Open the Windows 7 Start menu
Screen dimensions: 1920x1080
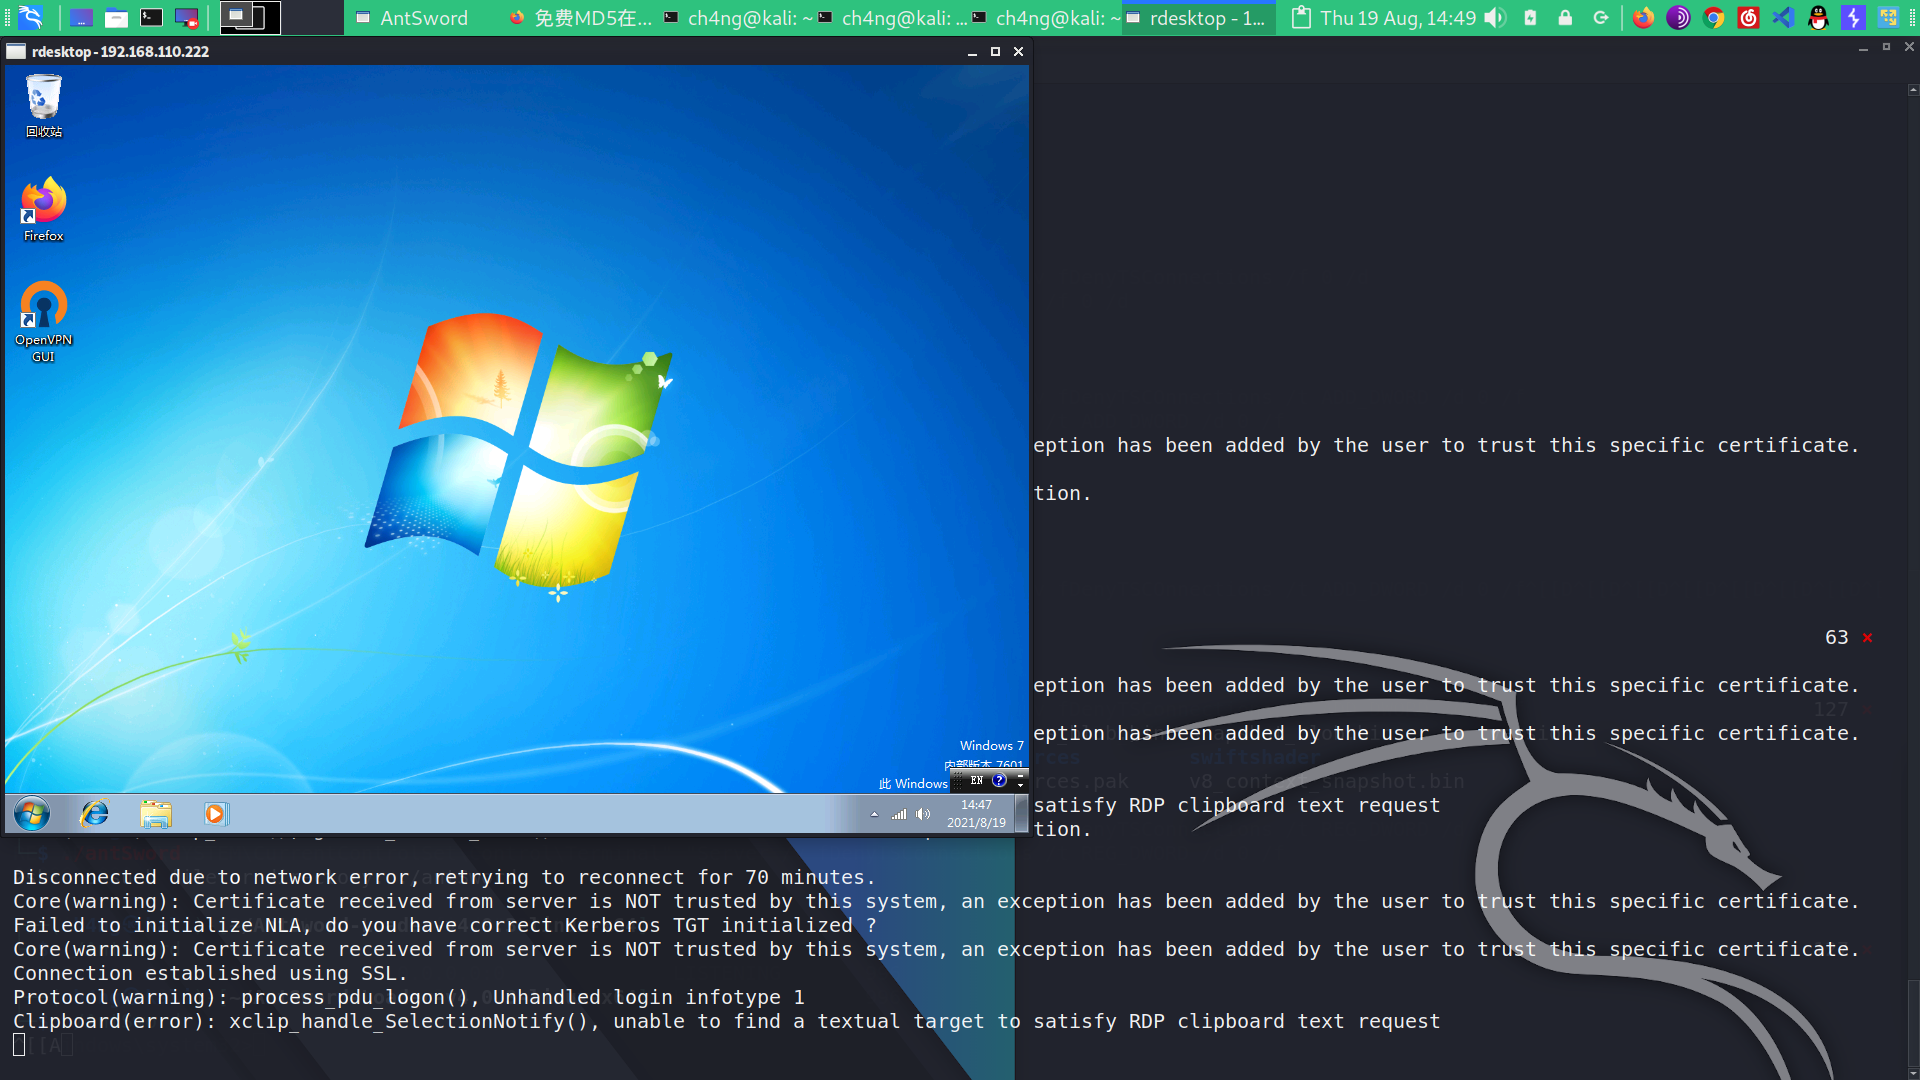point(32,814)
